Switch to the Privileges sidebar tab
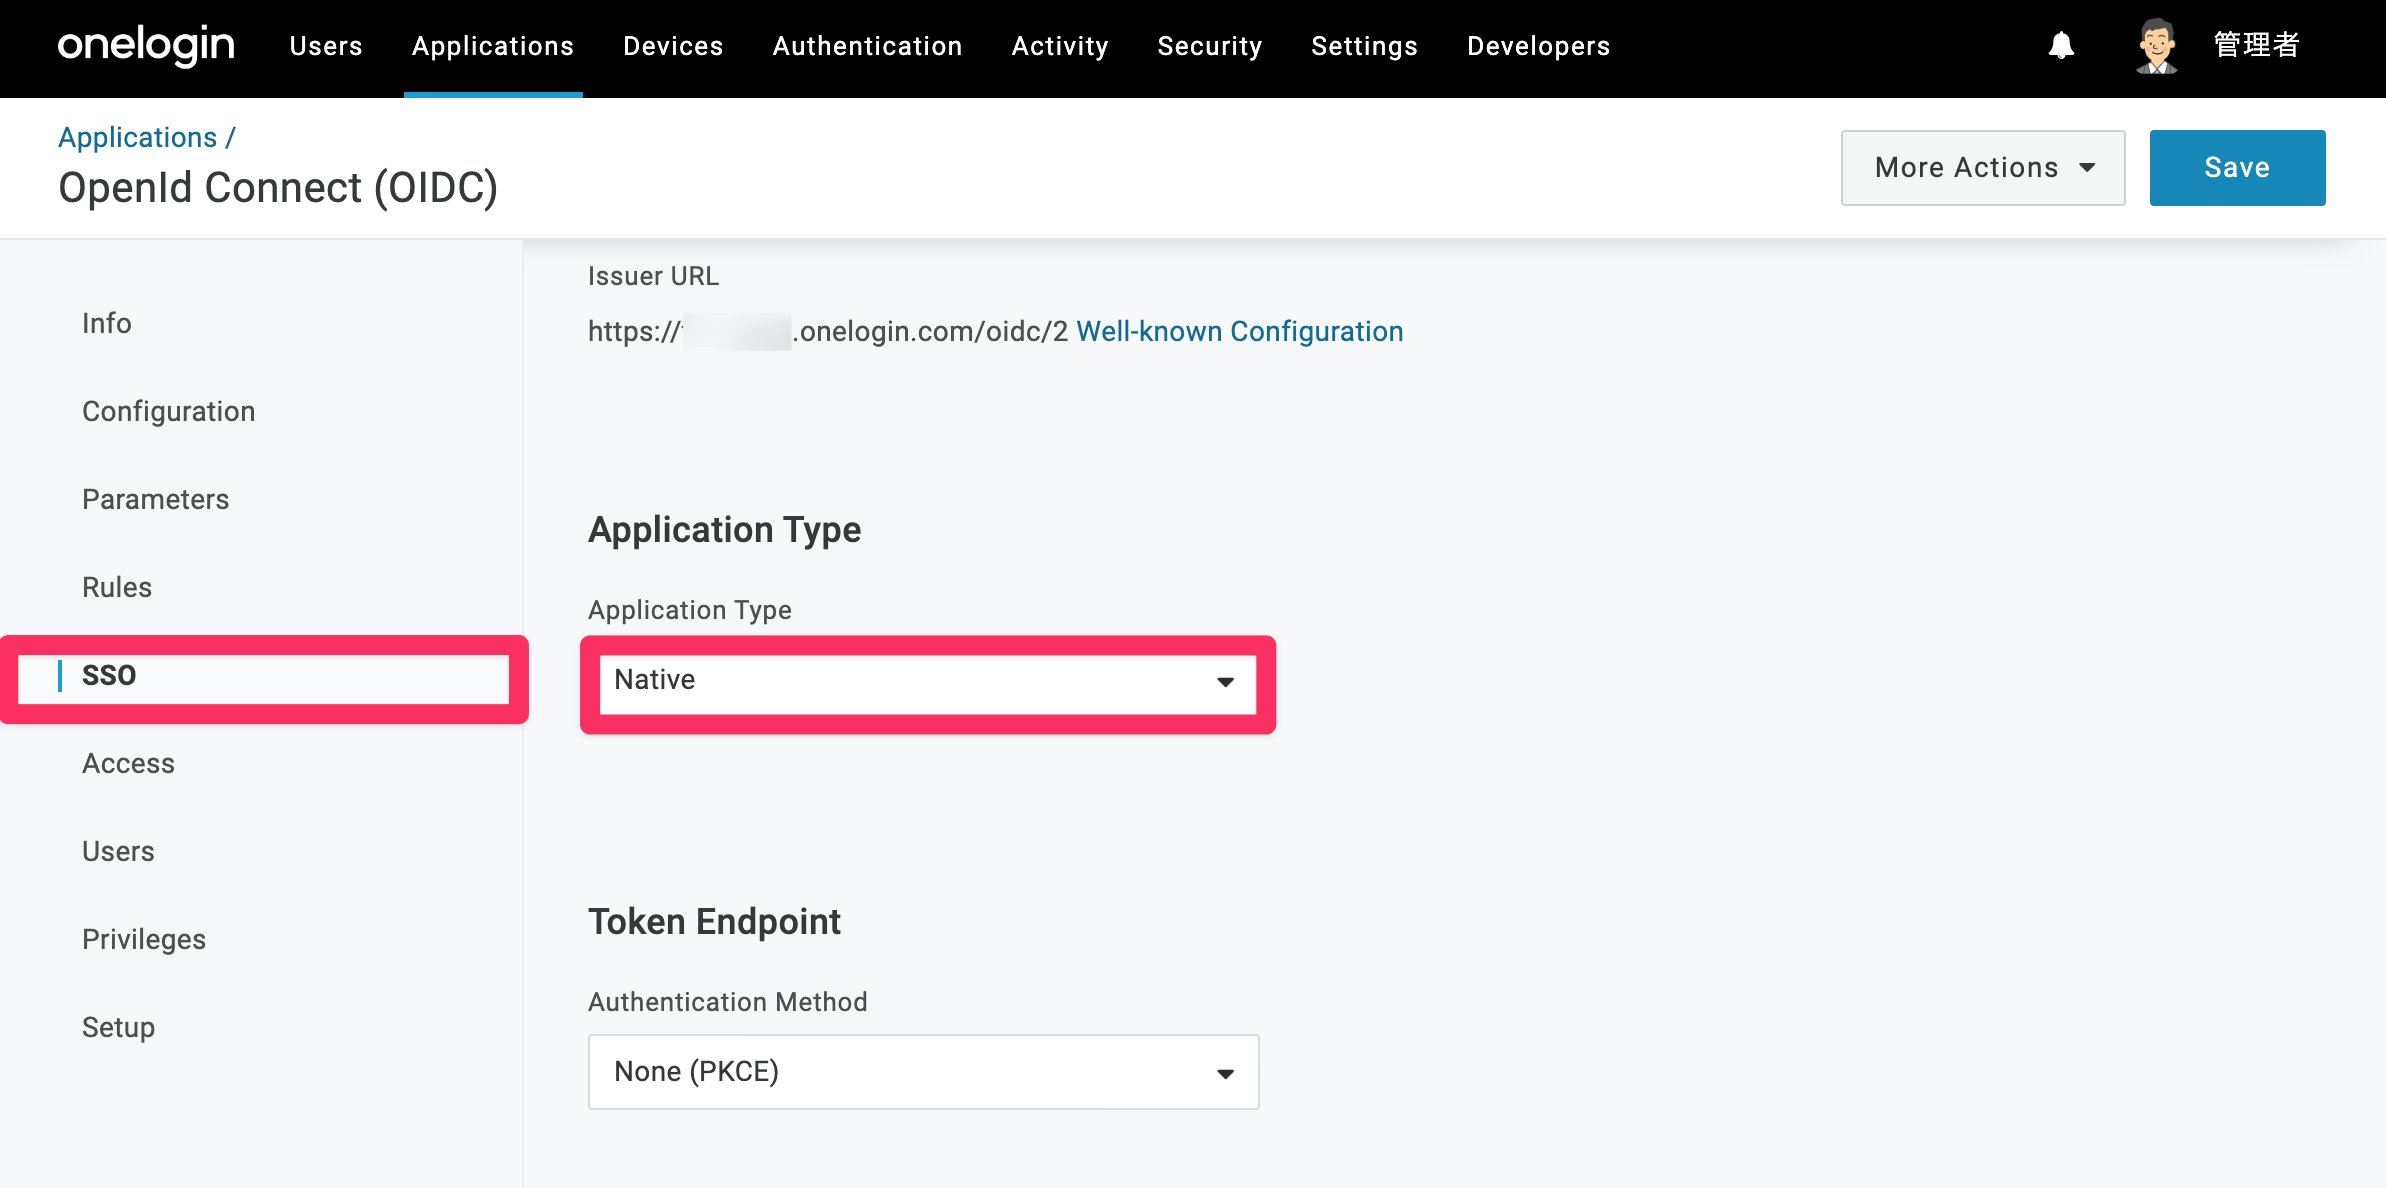Screen dimensions: 2386x1188 coord(144,939)
